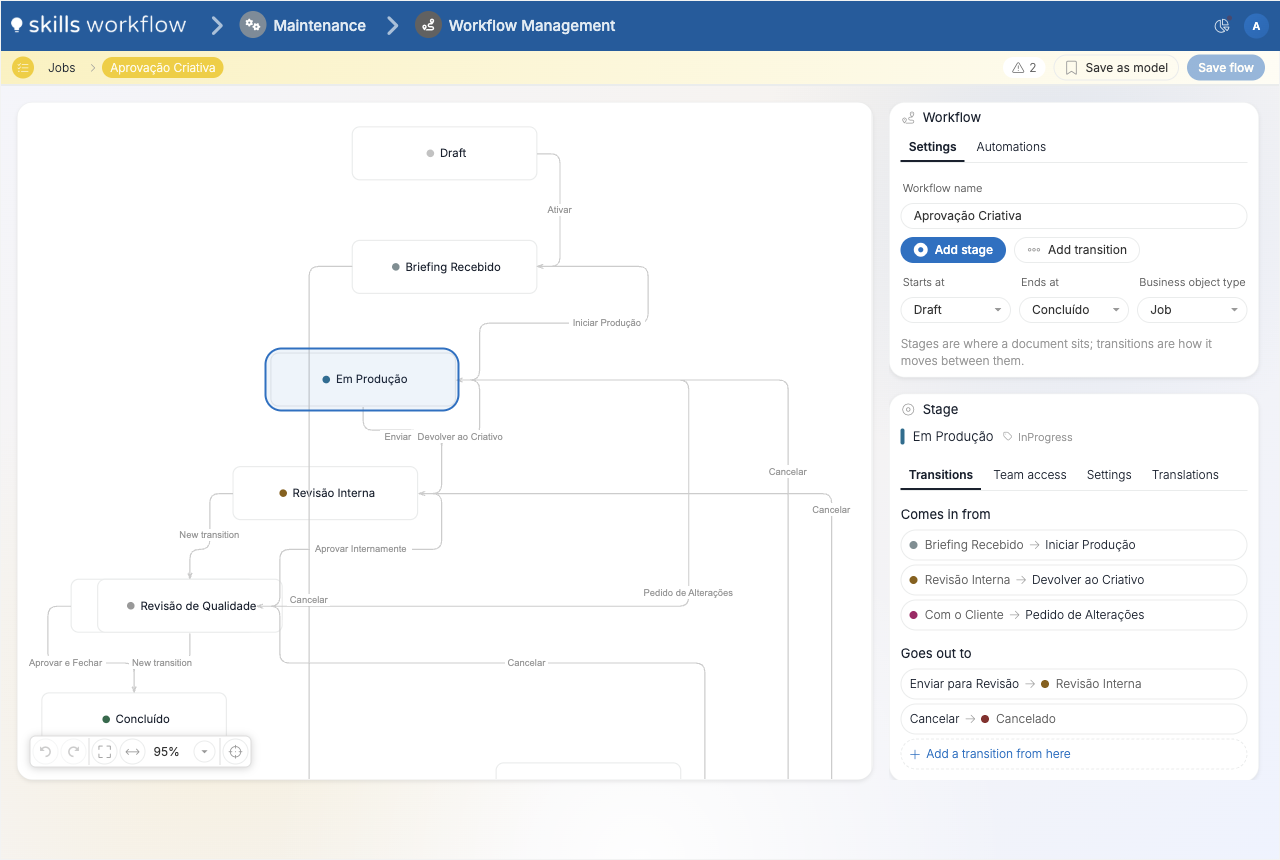1280x860 pixels.
Task: Open the user avatar A menu
Action: click(x=1256, y=26)
